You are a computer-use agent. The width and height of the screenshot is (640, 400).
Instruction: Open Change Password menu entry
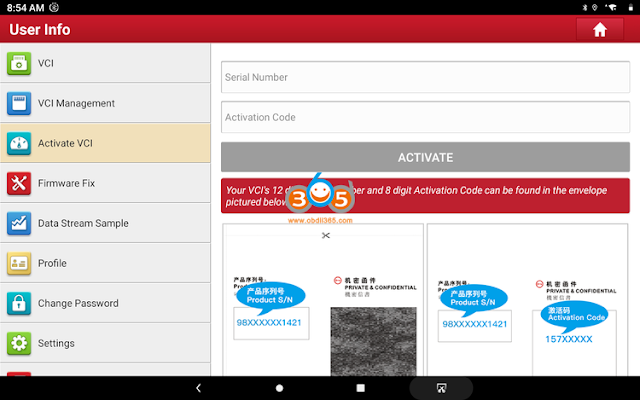pos(105,303)
